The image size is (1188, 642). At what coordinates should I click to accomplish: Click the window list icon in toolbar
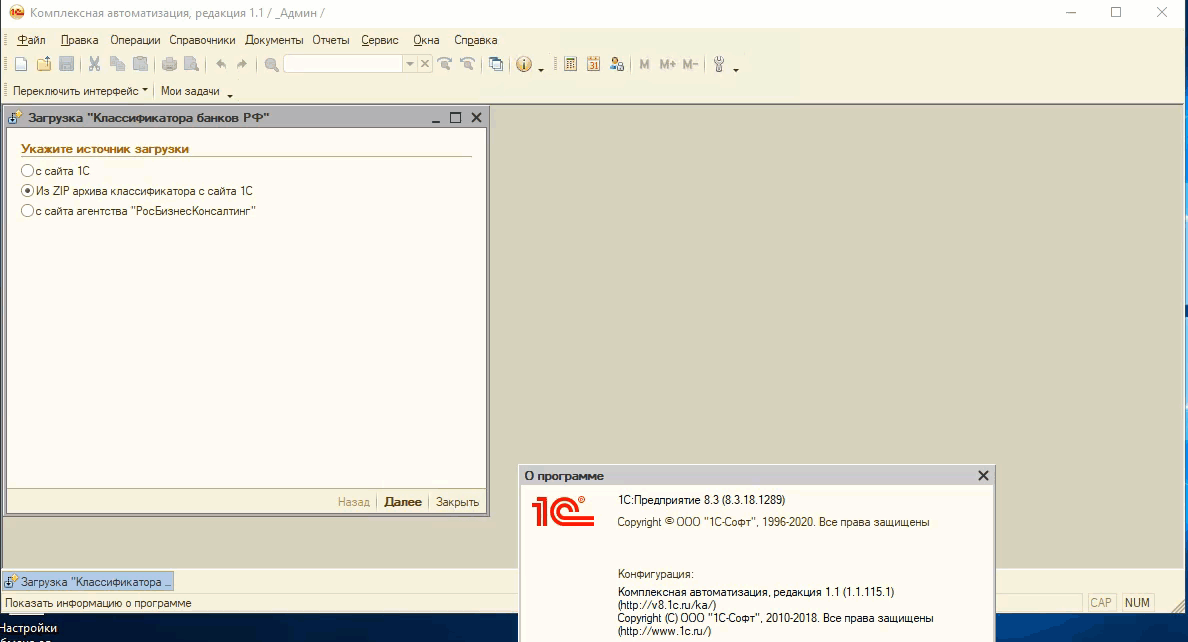click(x=496, y=64)
